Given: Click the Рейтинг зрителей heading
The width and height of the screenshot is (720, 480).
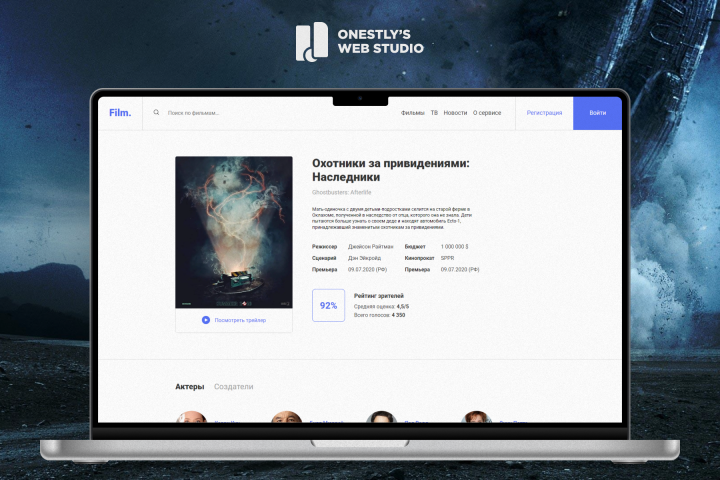Looking at the screenshot, I should tap(379, 296).
